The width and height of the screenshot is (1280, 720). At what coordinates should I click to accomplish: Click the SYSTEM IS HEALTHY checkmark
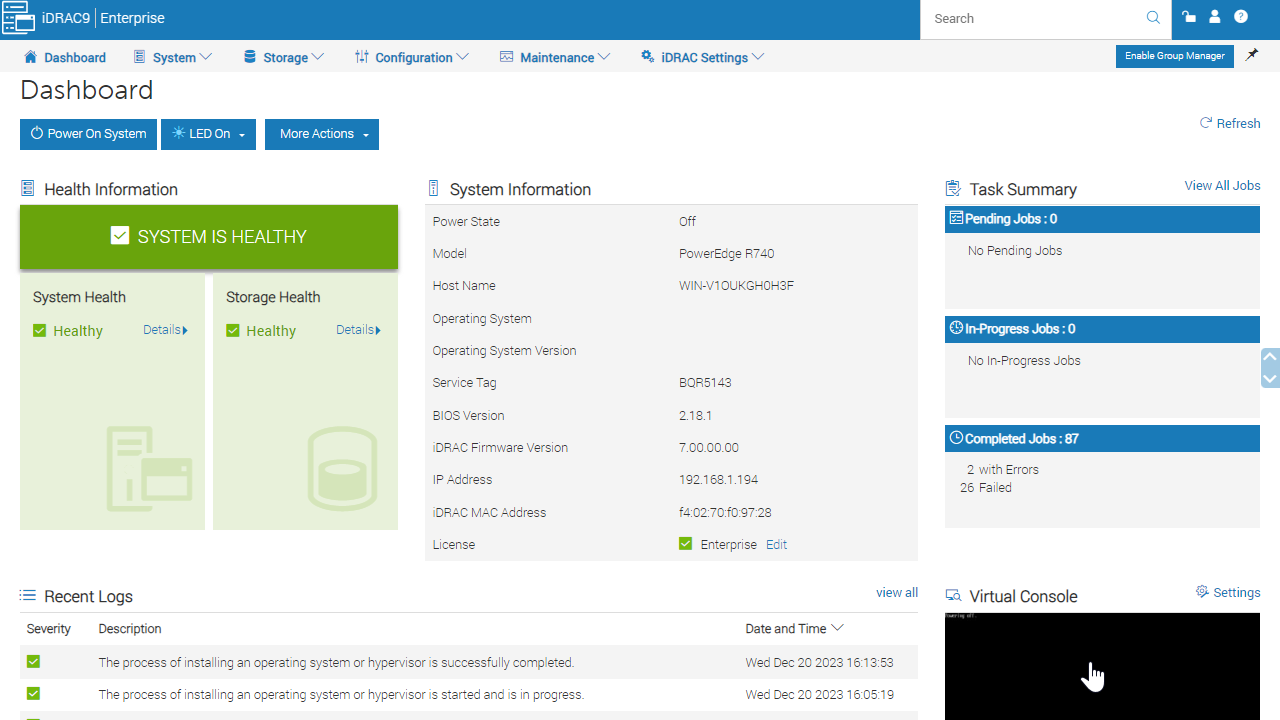click(x=120, y=236)
